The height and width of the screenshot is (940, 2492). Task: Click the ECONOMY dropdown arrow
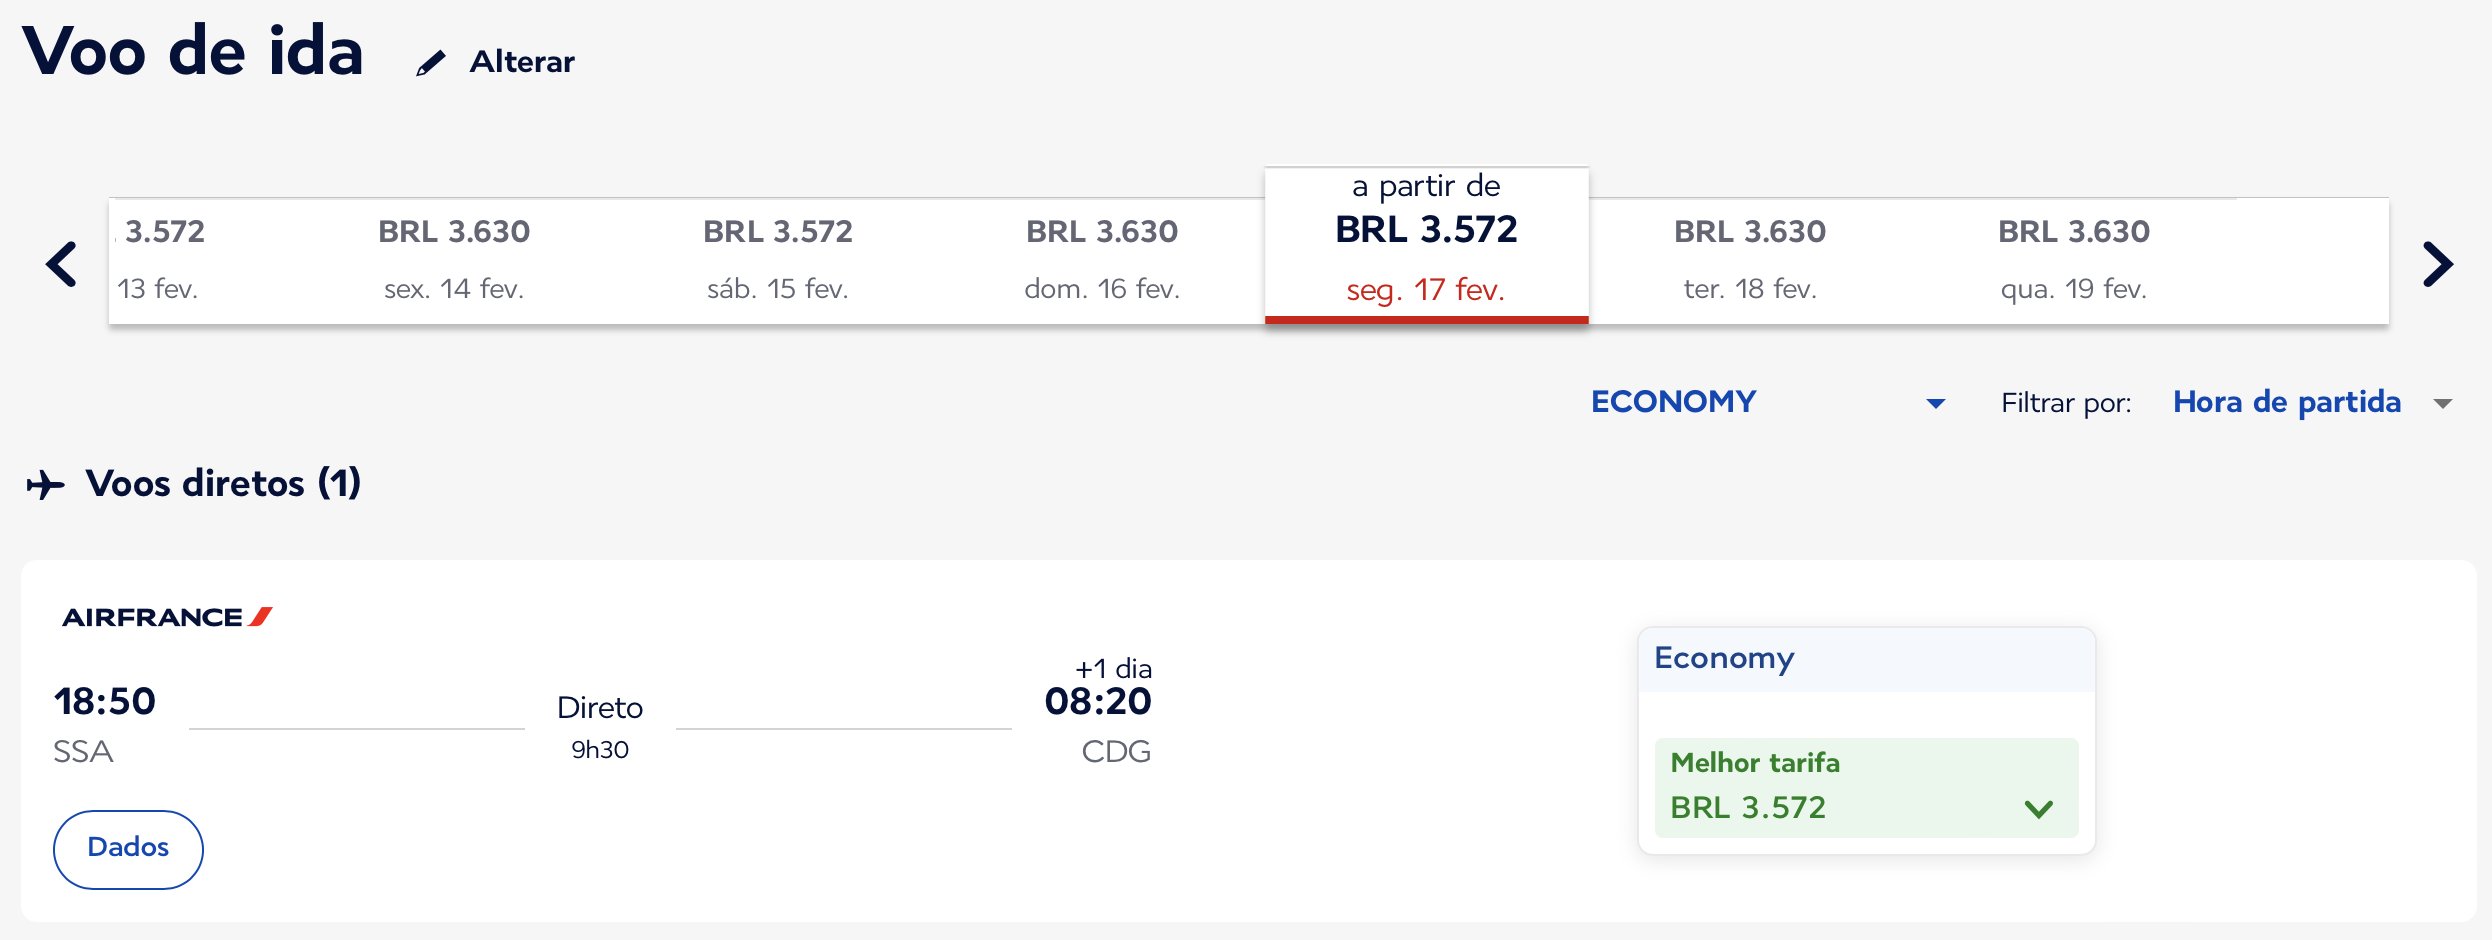click(1936, 404)
